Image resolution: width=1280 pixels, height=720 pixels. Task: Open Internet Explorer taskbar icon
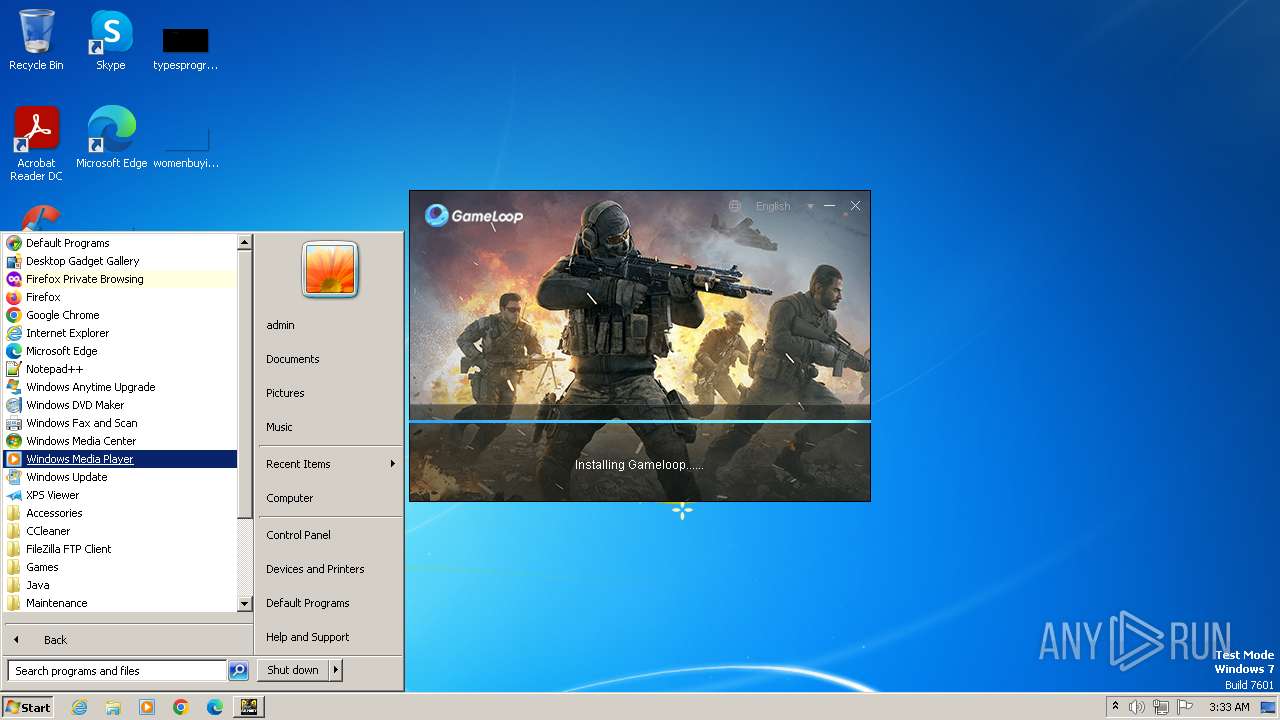[79, 707]
